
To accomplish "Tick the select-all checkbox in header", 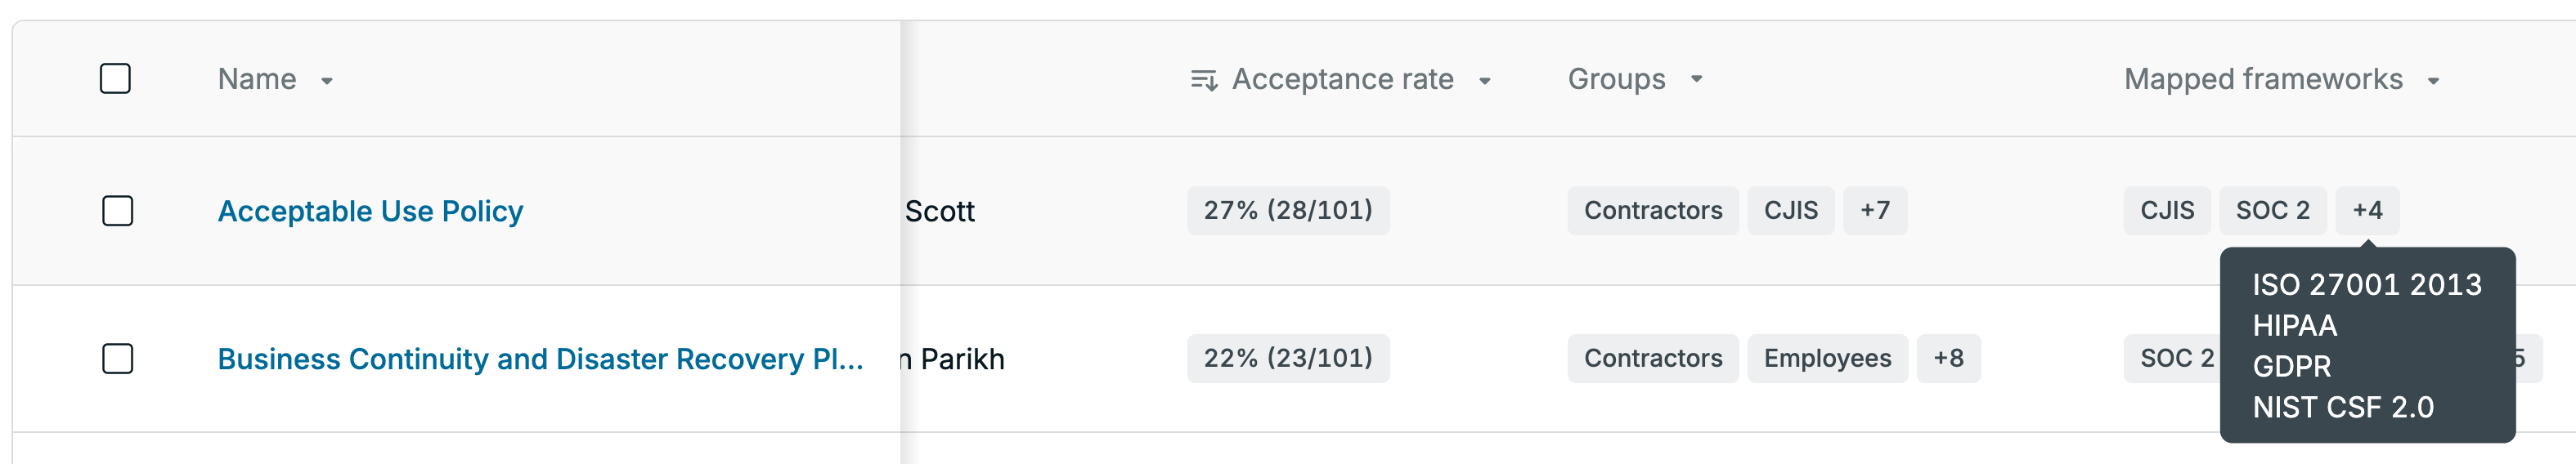I will pyautogui.click(x=115, y=78).
